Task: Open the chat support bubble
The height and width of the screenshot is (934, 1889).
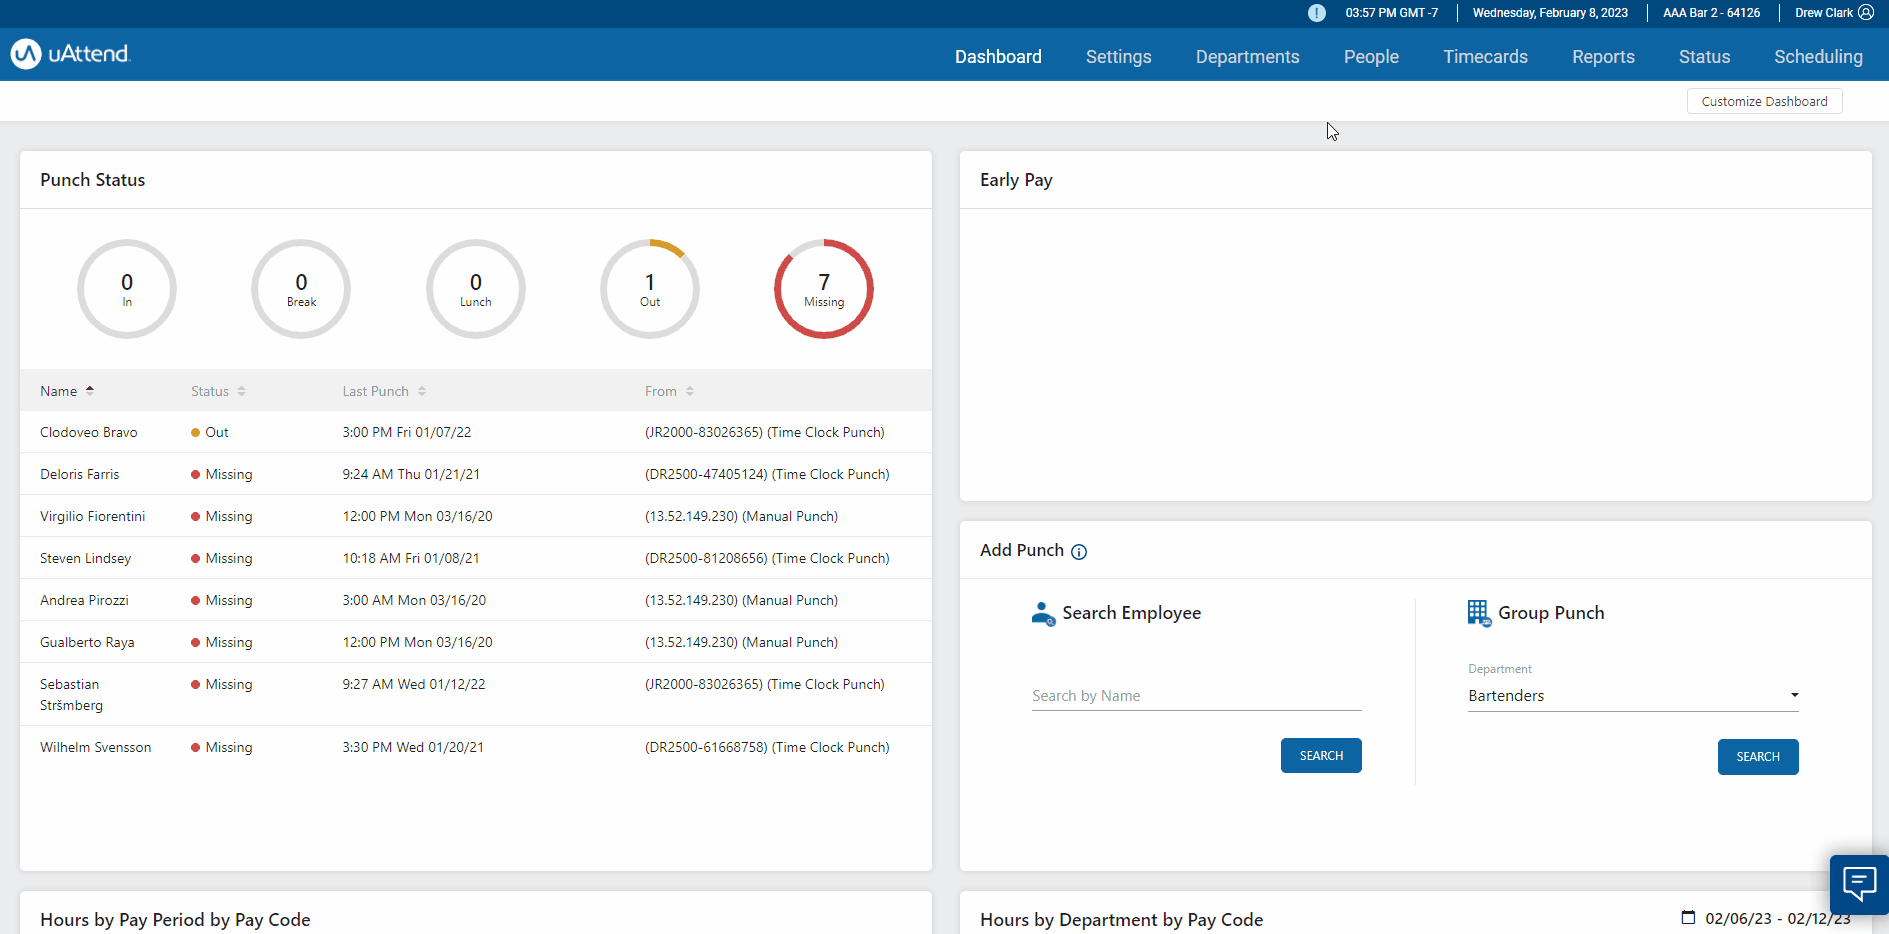Action: coord(1859,884)
